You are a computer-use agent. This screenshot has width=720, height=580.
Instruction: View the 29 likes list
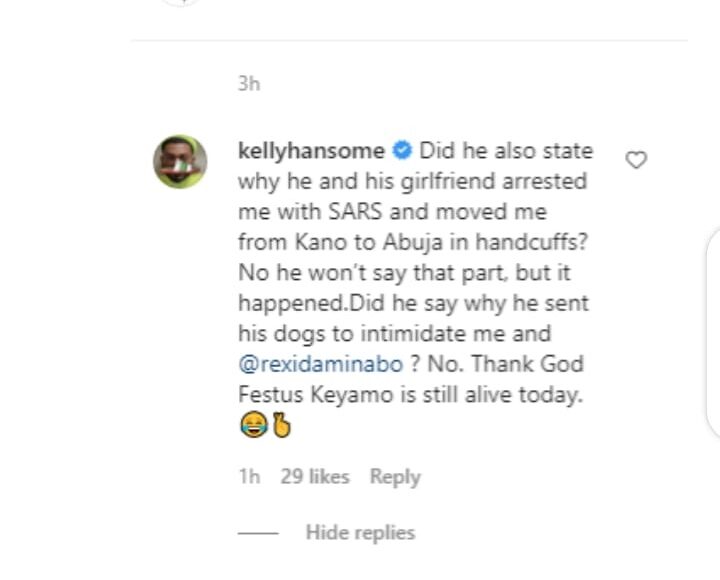315,477
